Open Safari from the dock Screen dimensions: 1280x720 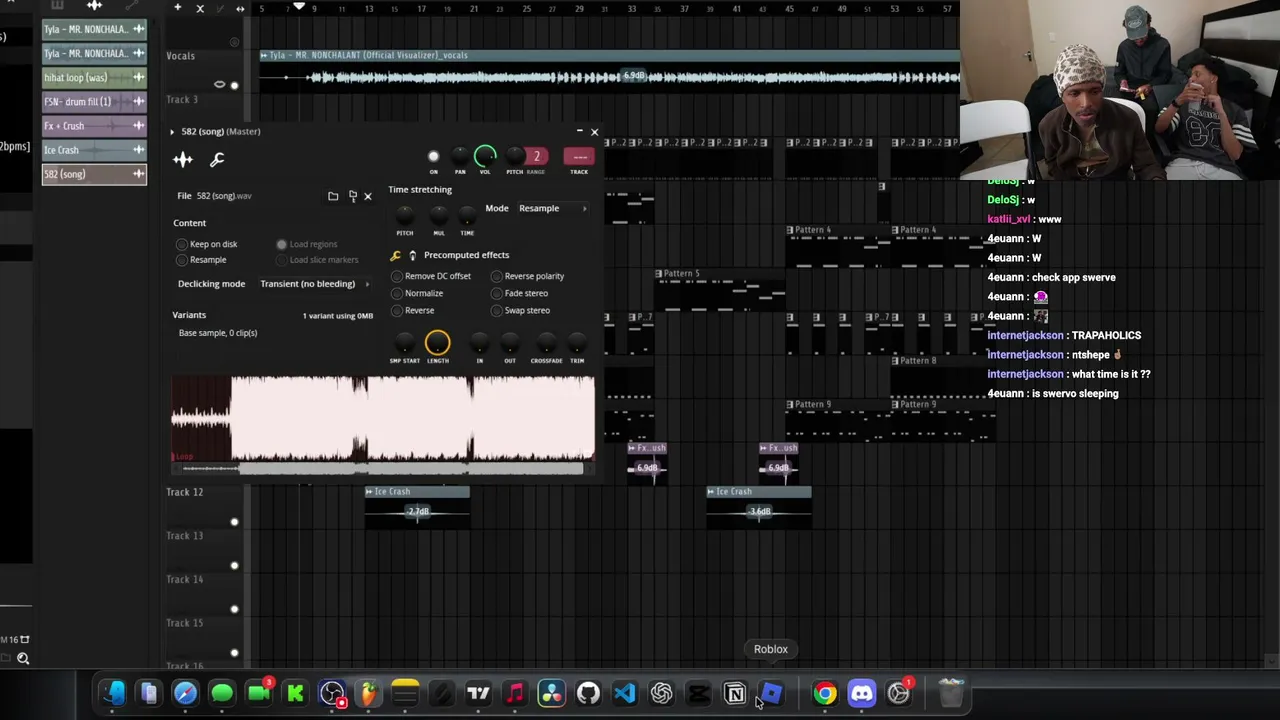point(185,693)
